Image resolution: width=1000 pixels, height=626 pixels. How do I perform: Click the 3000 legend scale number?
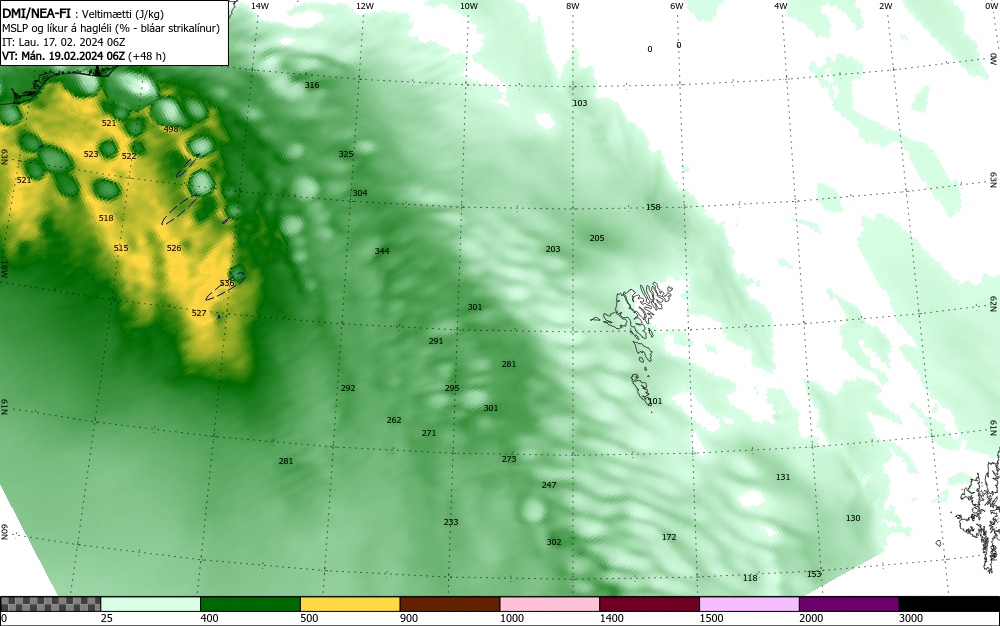(x=911, y=618)
